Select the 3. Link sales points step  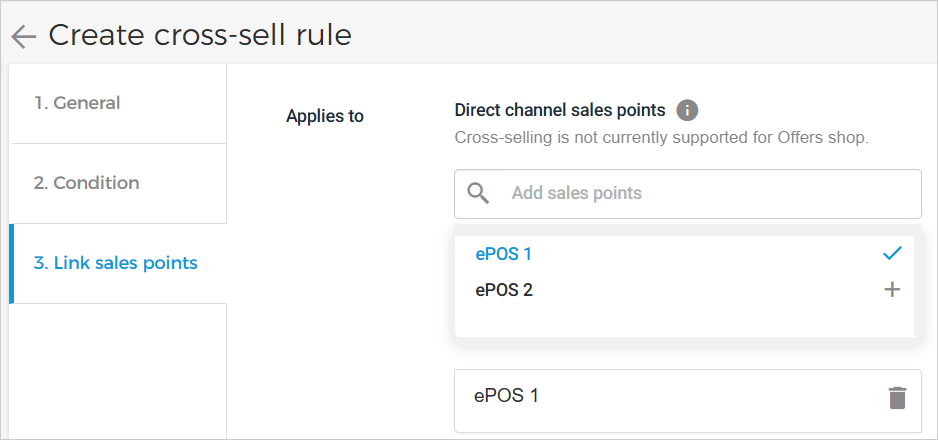click(x=116, y=263)
